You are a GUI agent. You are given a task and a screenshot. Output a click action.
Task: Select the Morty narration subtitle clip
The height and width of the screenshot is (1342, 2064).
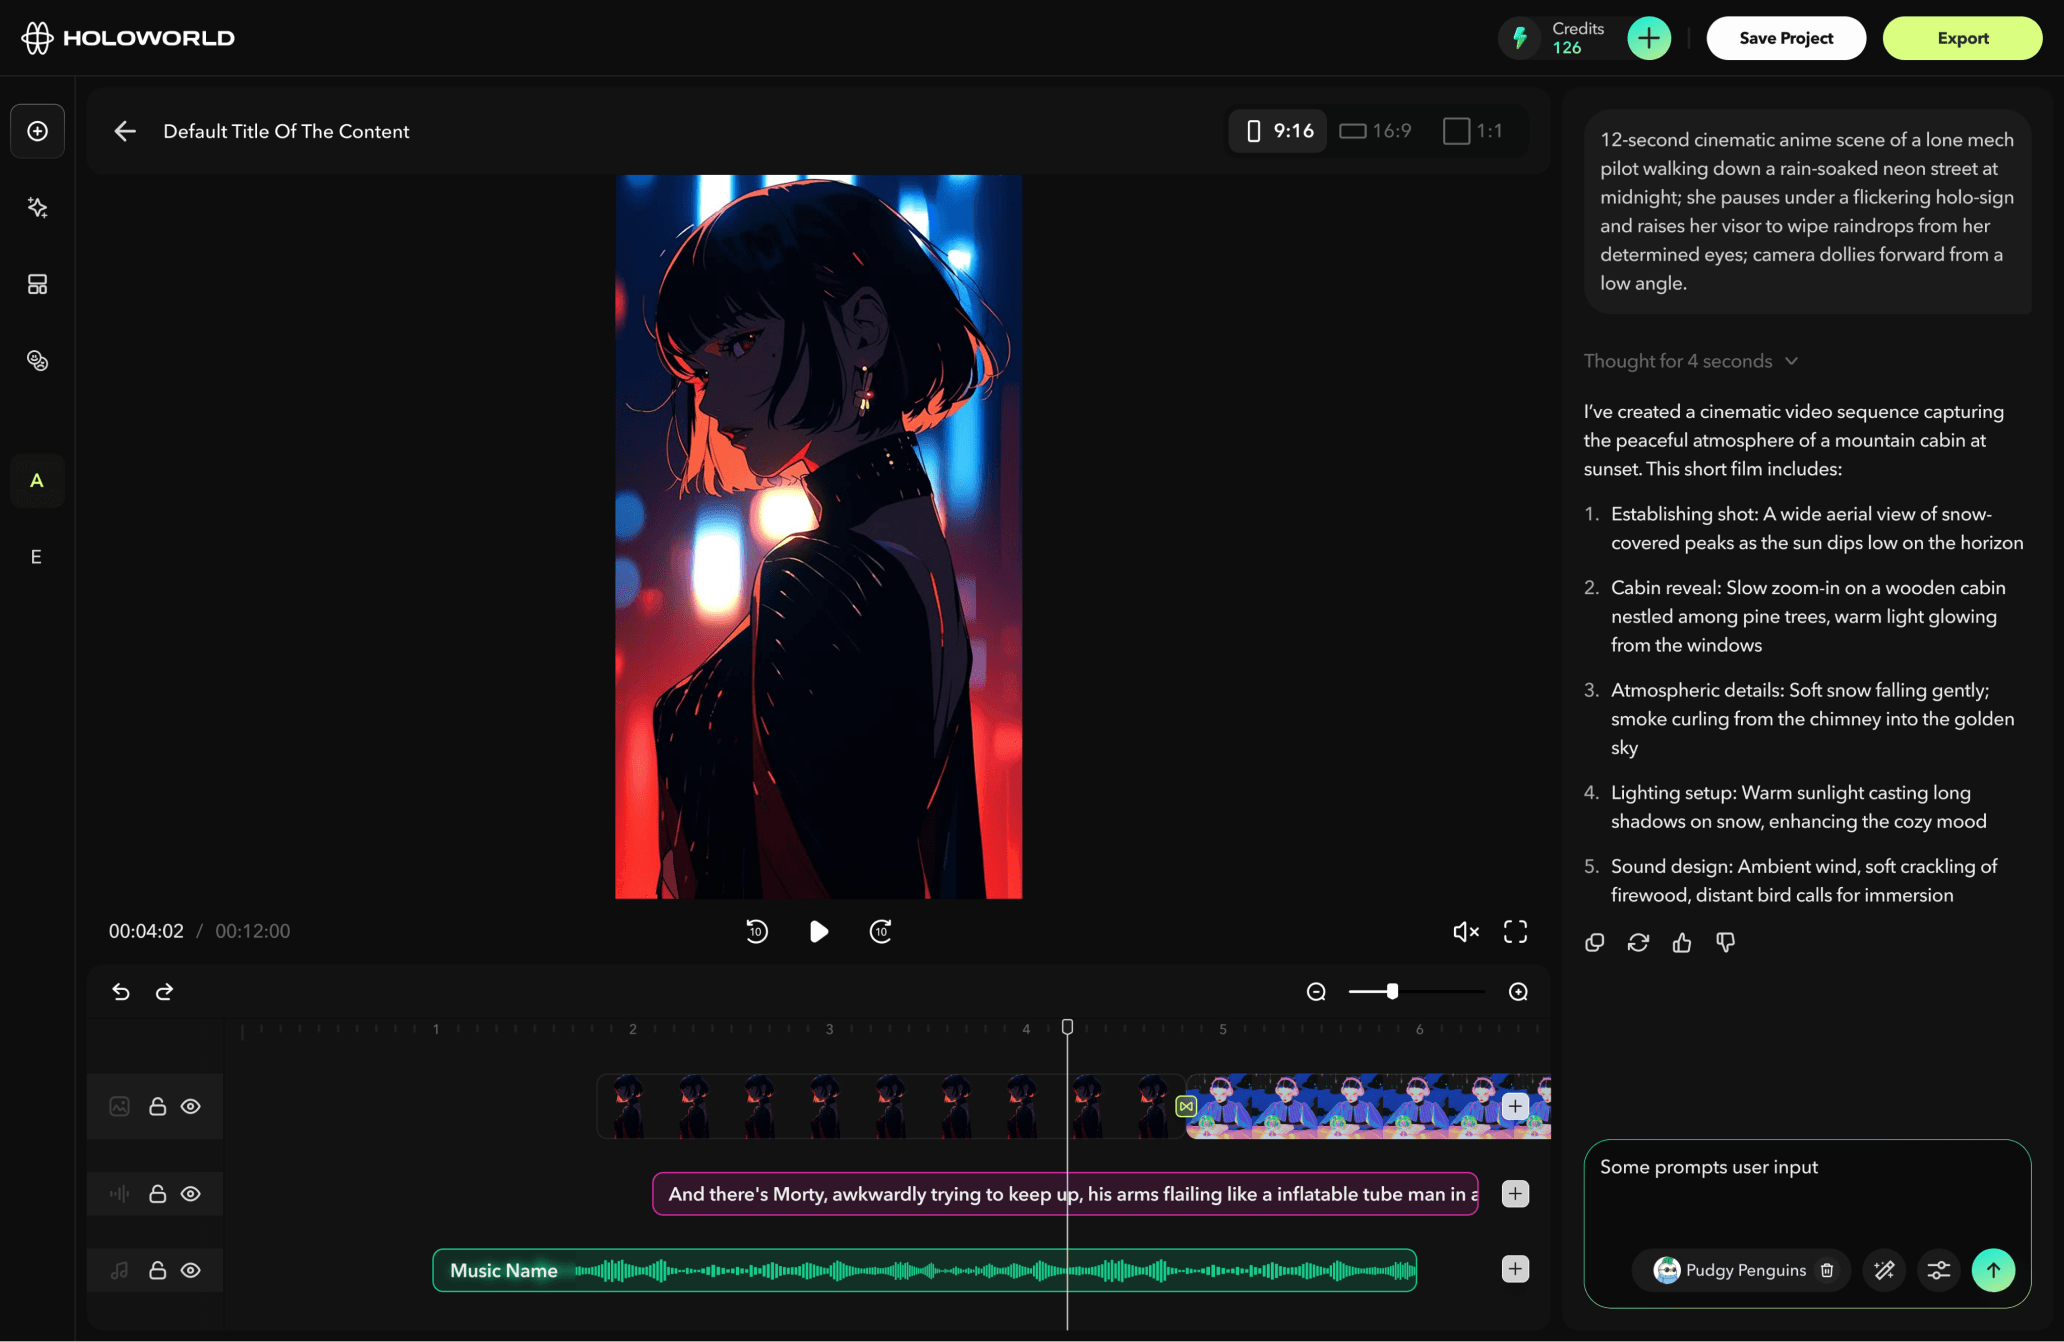1065,1193
